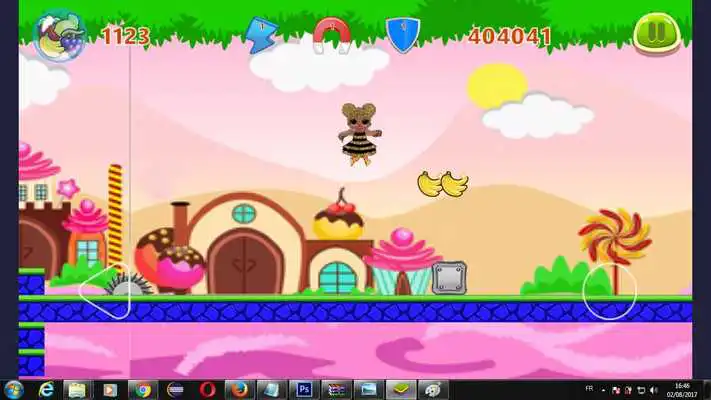711x400 pixels.
Task: Tap the red magnet power-up icon
Action: [332, 35]
